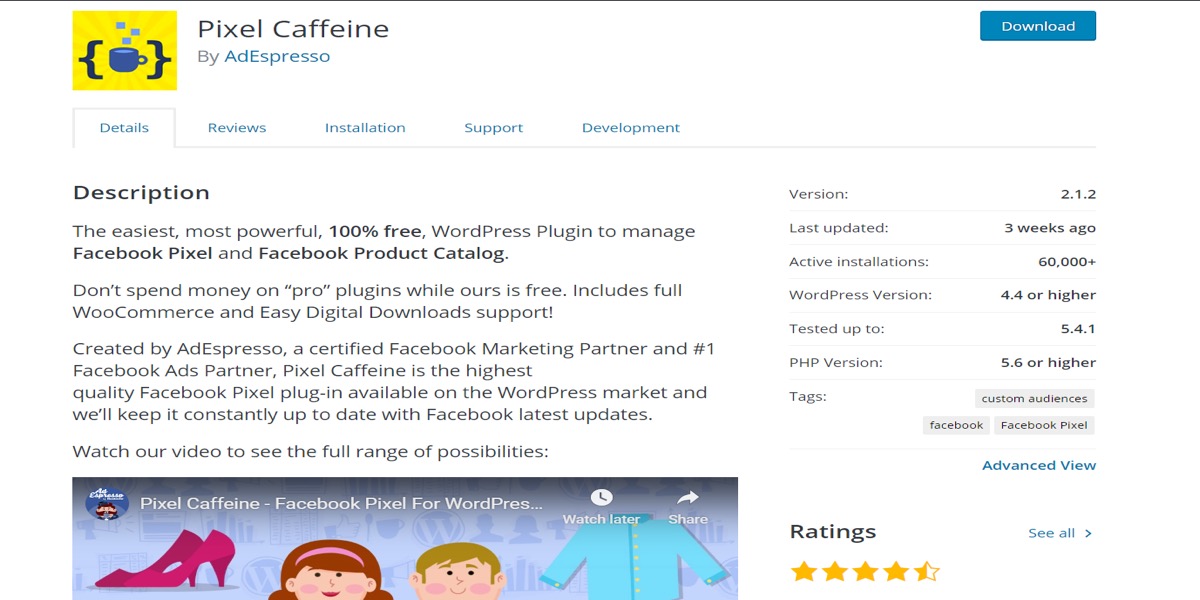Select the Facebook Pixel tag

1043,425
